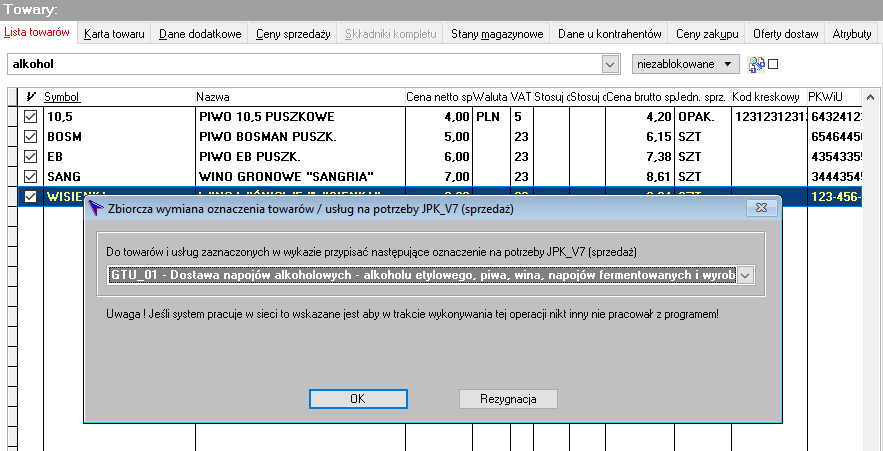Open the Karta towaru tab
The image size is (883, 451).
tap(114, 34)
